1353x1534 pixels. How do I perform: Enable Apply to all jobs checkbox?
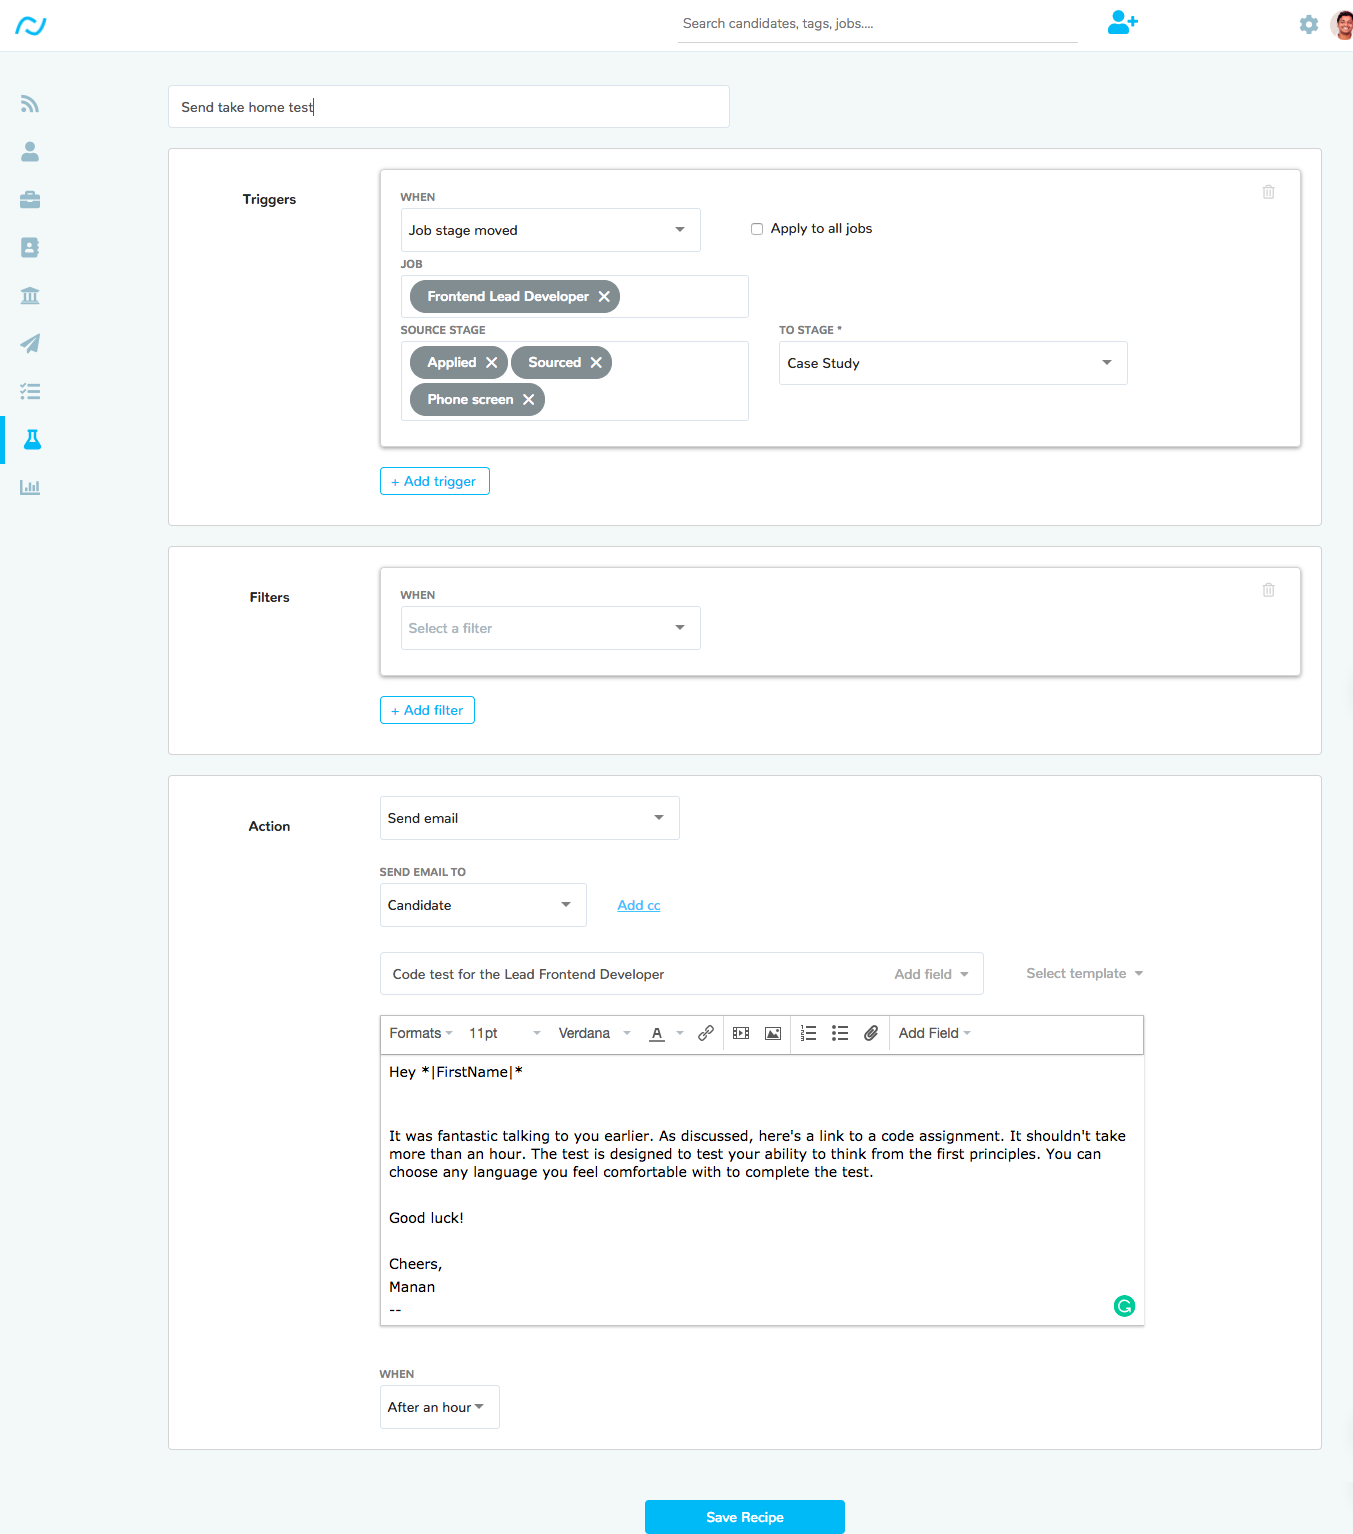(757, 229)
